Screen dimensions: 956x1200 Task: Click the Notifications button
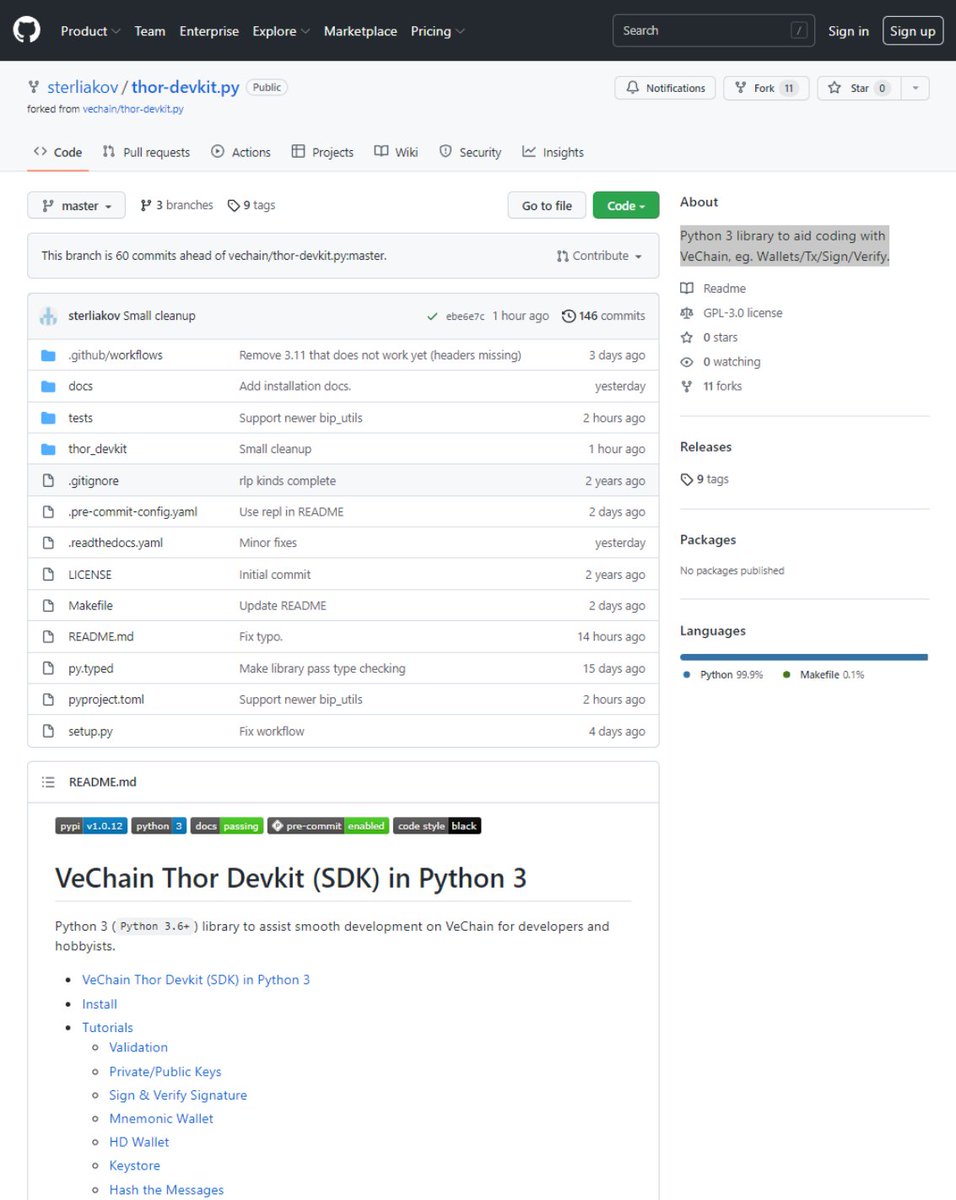tap(665, 88)
